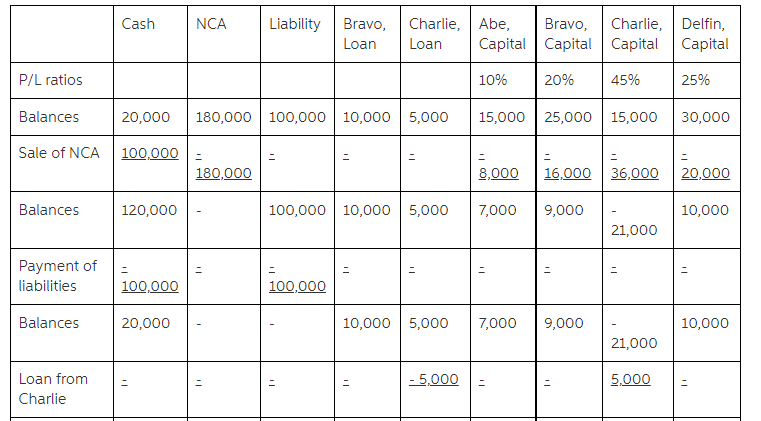Image resolution: width=761 pixels, height=421 pixels.
Task: Select the Abe, Capital column header
Action: pyautogui.click(x=502, y=34)
